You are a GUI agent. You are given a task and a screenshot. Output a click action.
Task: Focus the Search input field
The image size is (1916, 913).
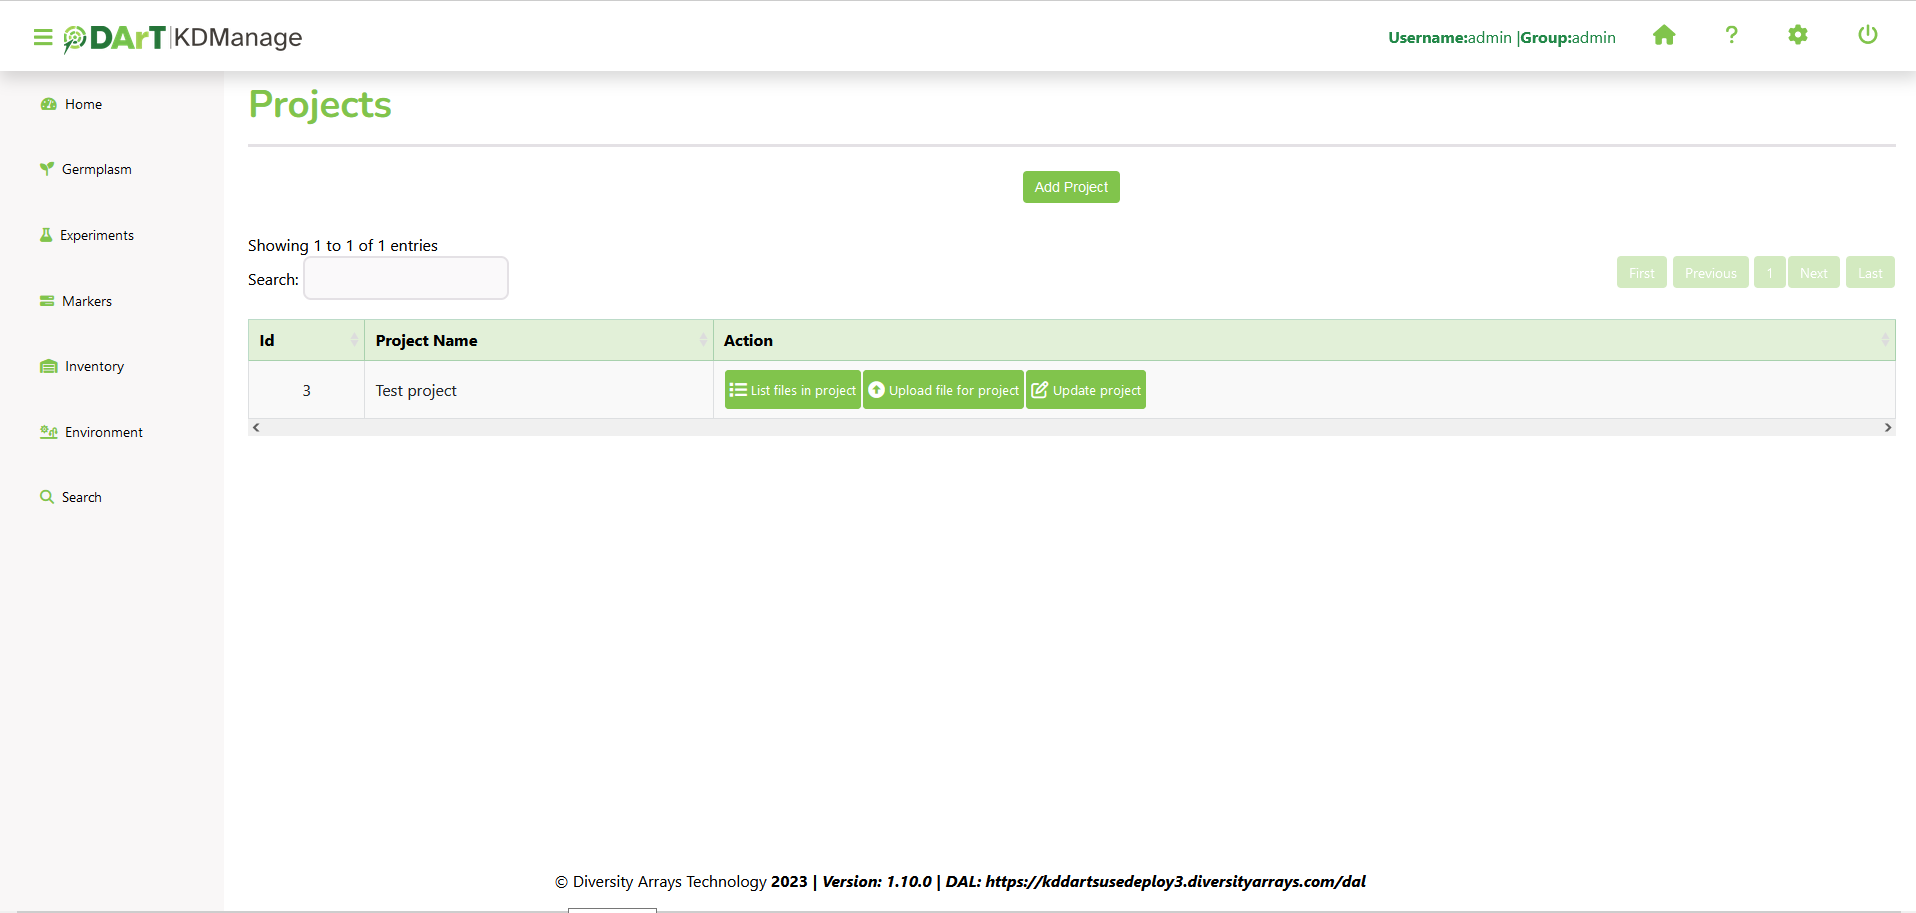[406, 279]
